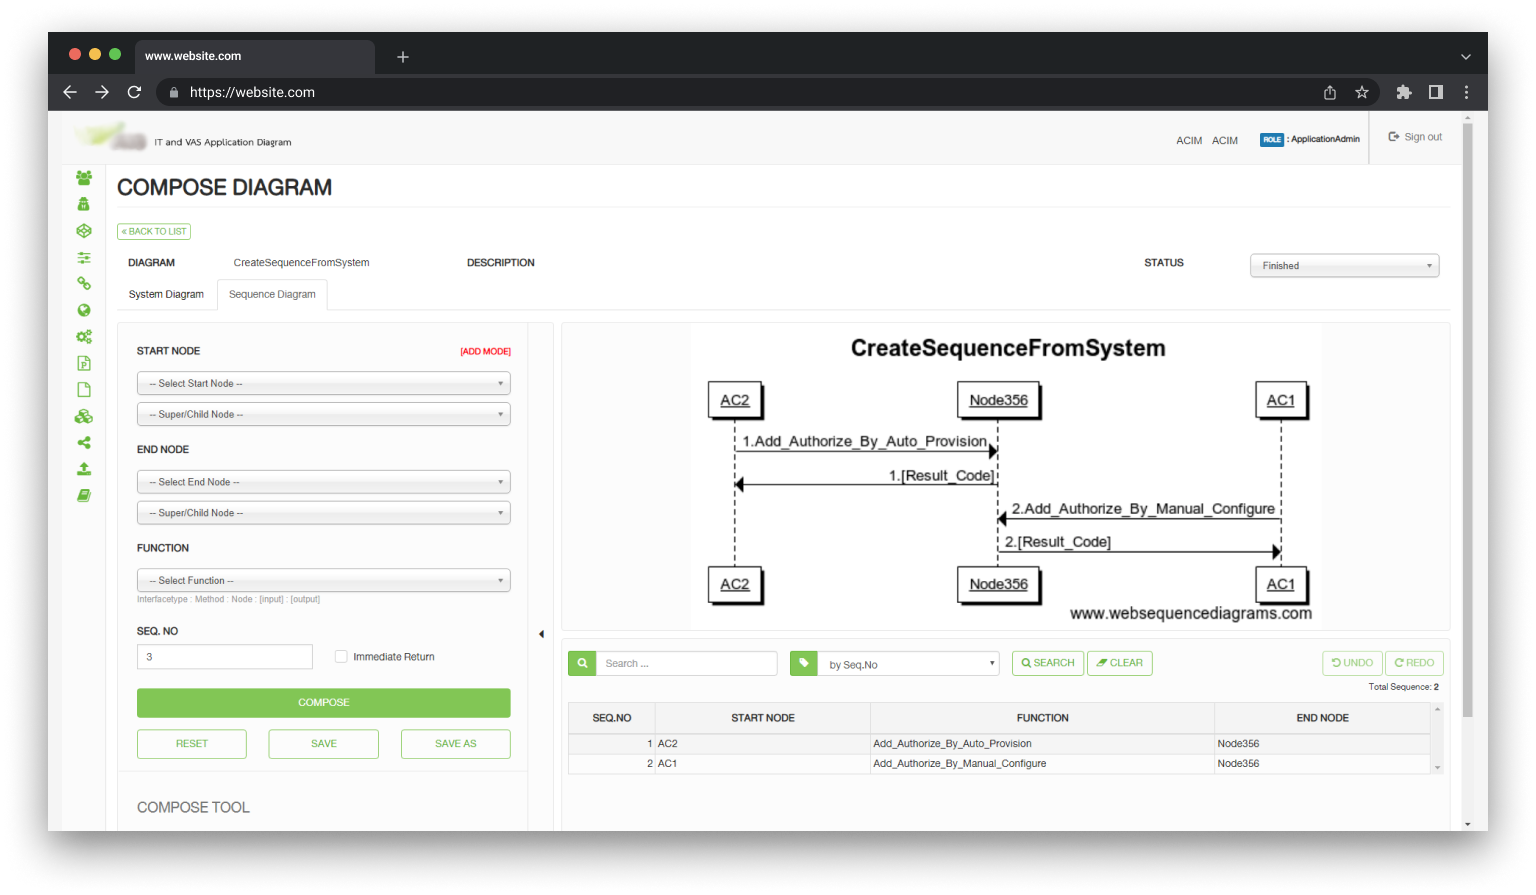This screenshot has width=1536, height=895.
Task: Click the RESET button
Action: click(x=192, y=744)
